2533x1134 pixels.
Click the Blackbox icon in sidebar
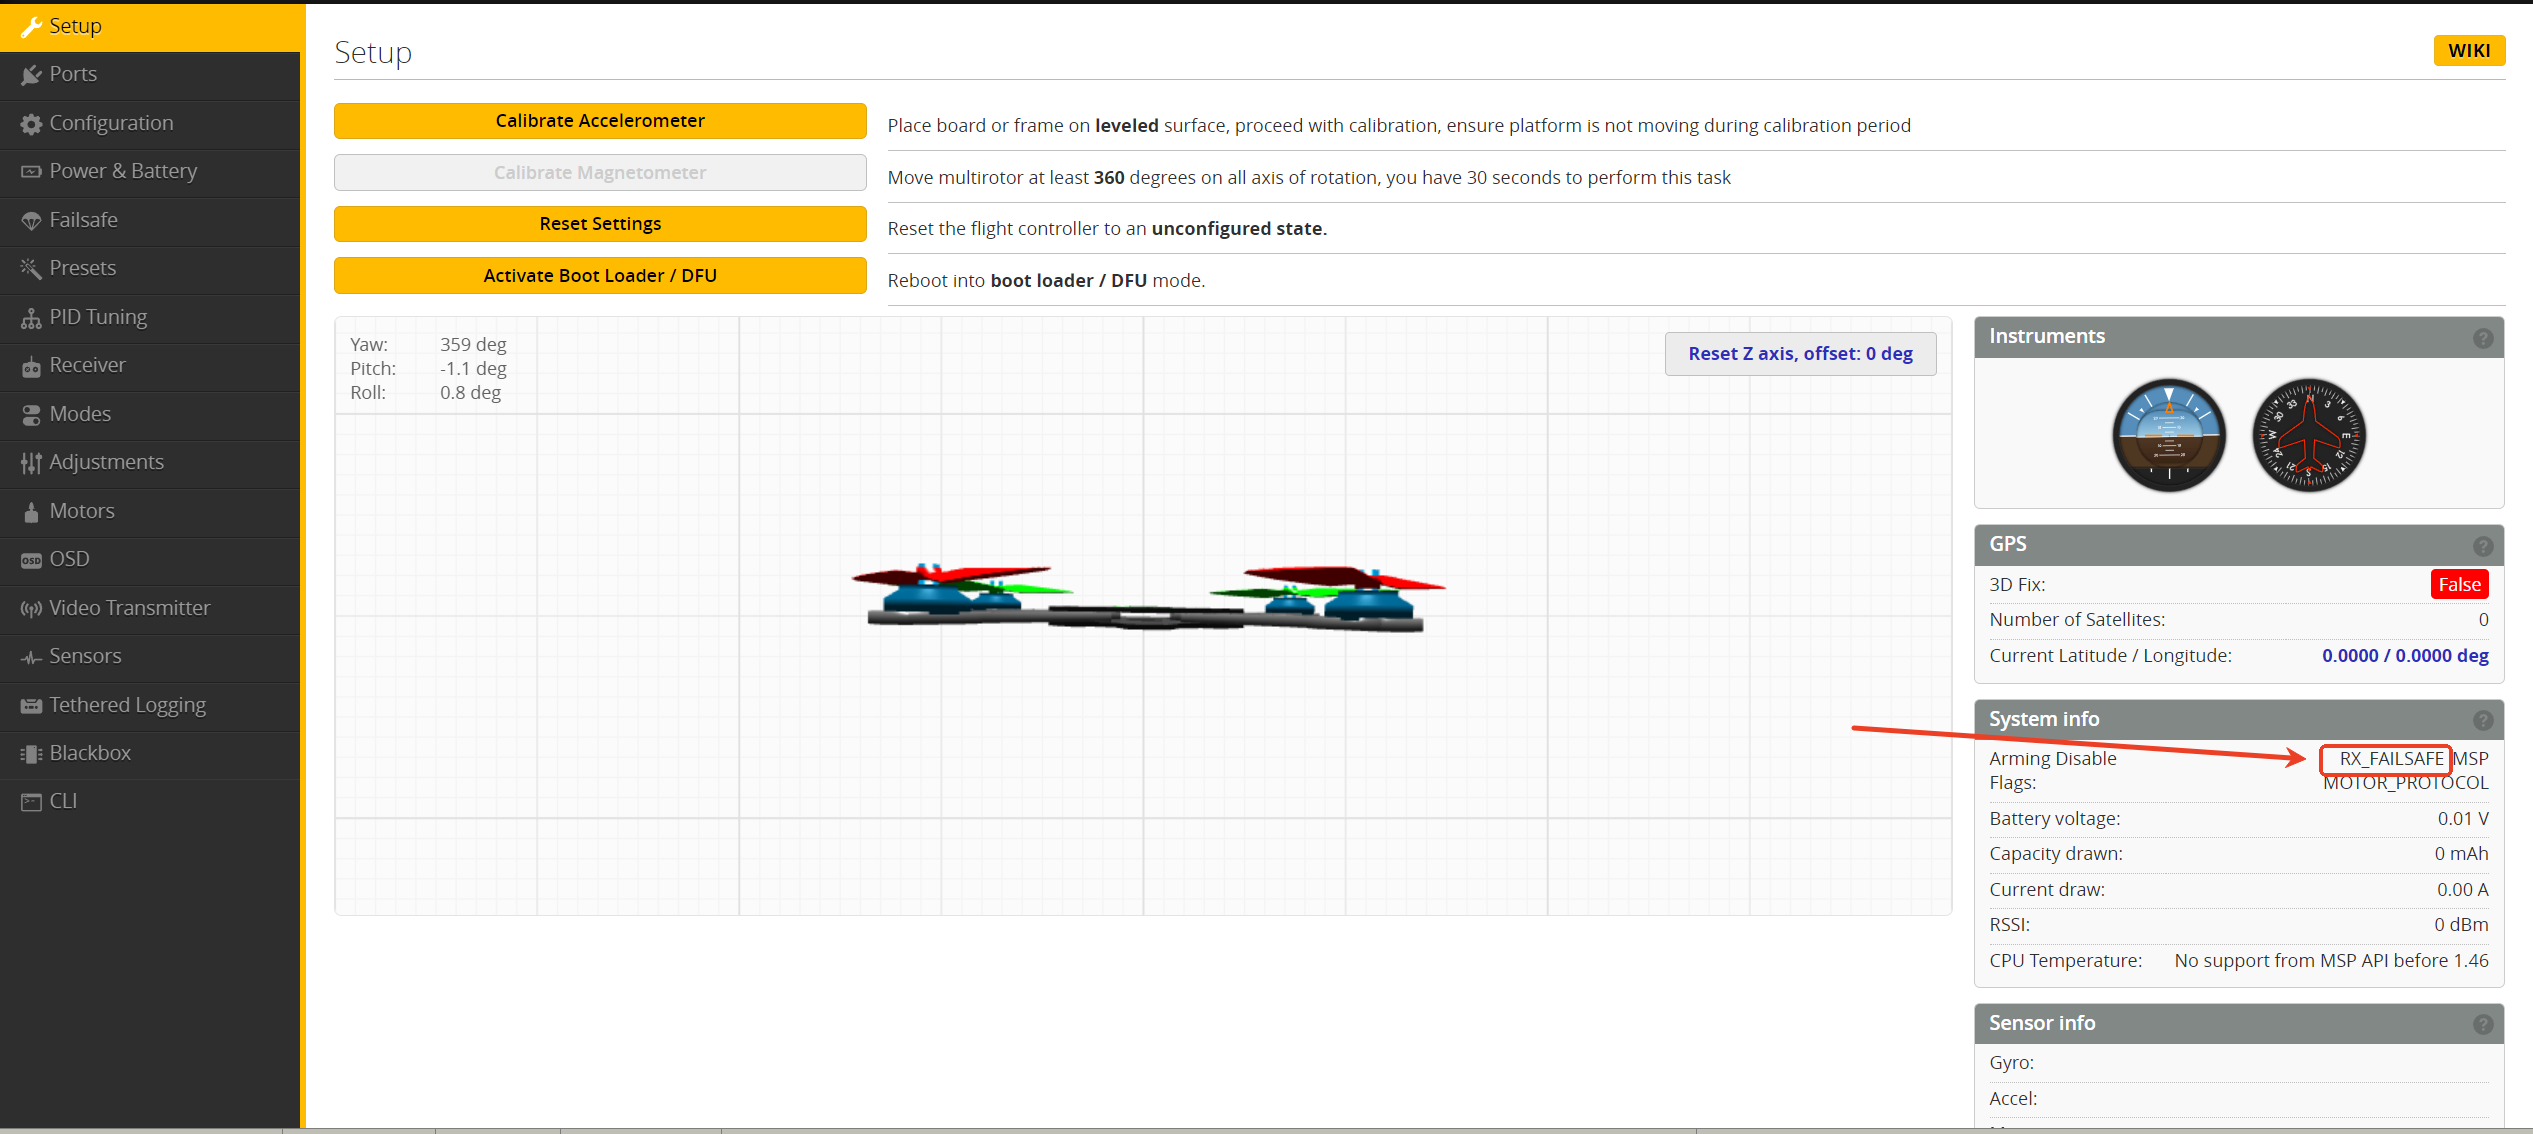pos(31,754)
